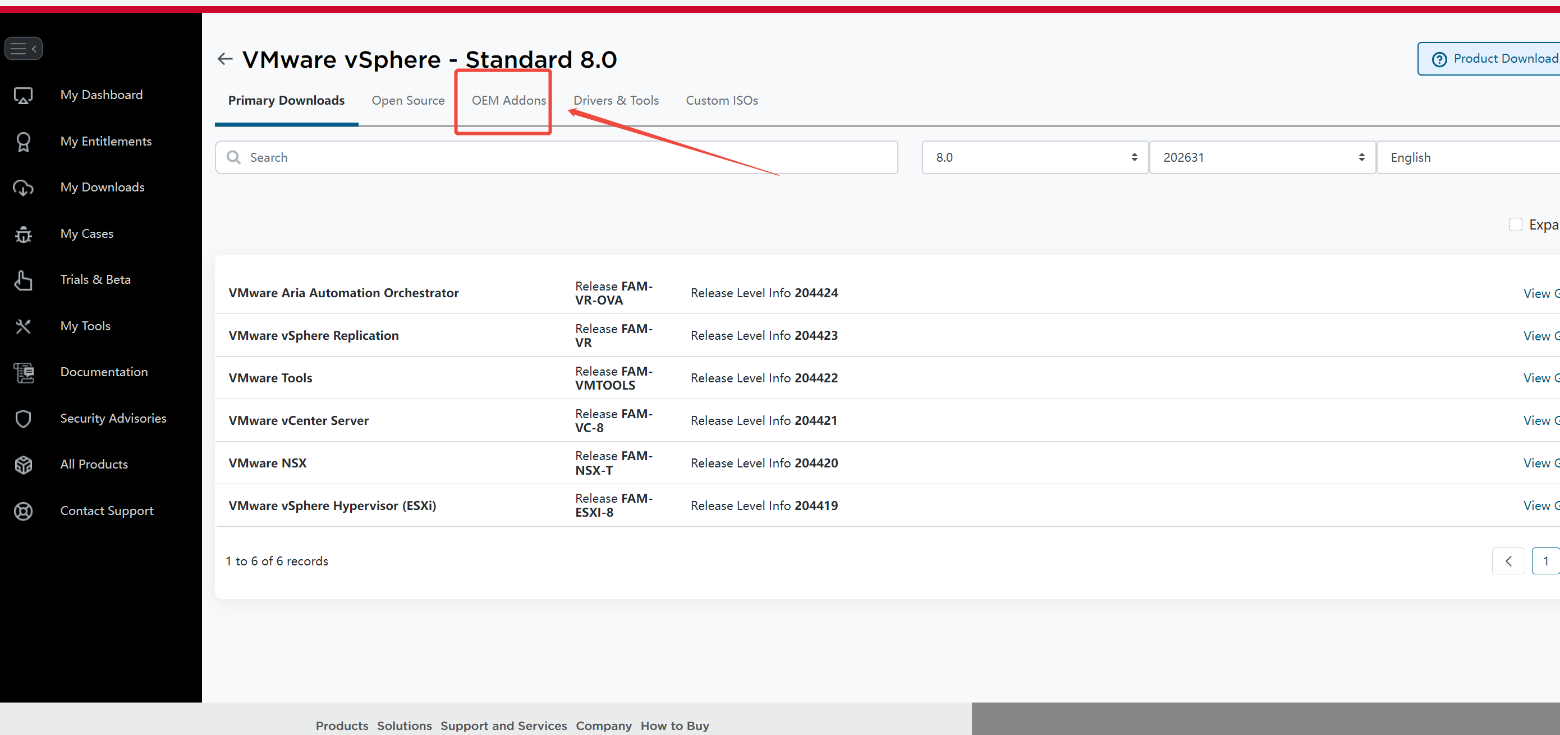Browse All Products

pos(94,465)
